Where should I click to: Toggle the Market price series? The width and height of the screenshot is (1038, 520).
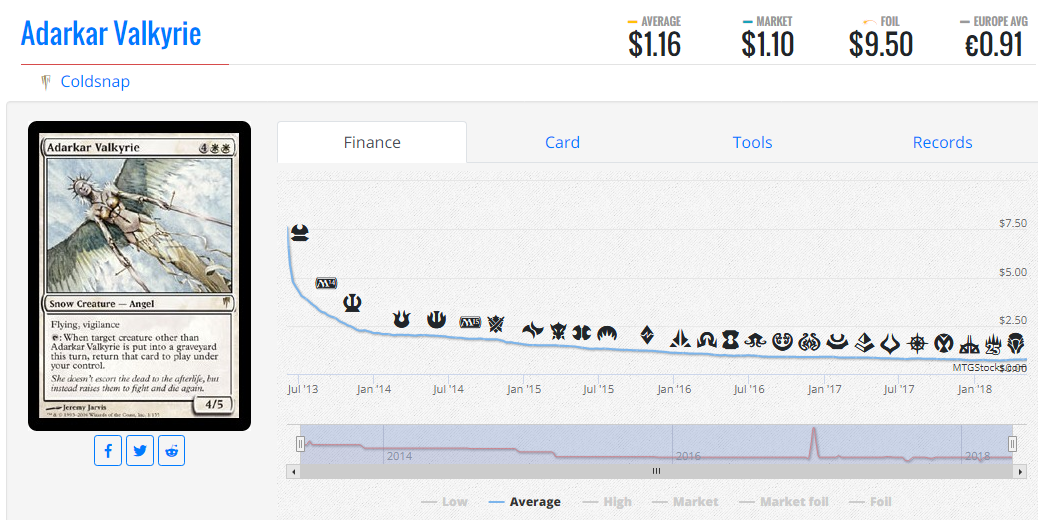point(685,502)
